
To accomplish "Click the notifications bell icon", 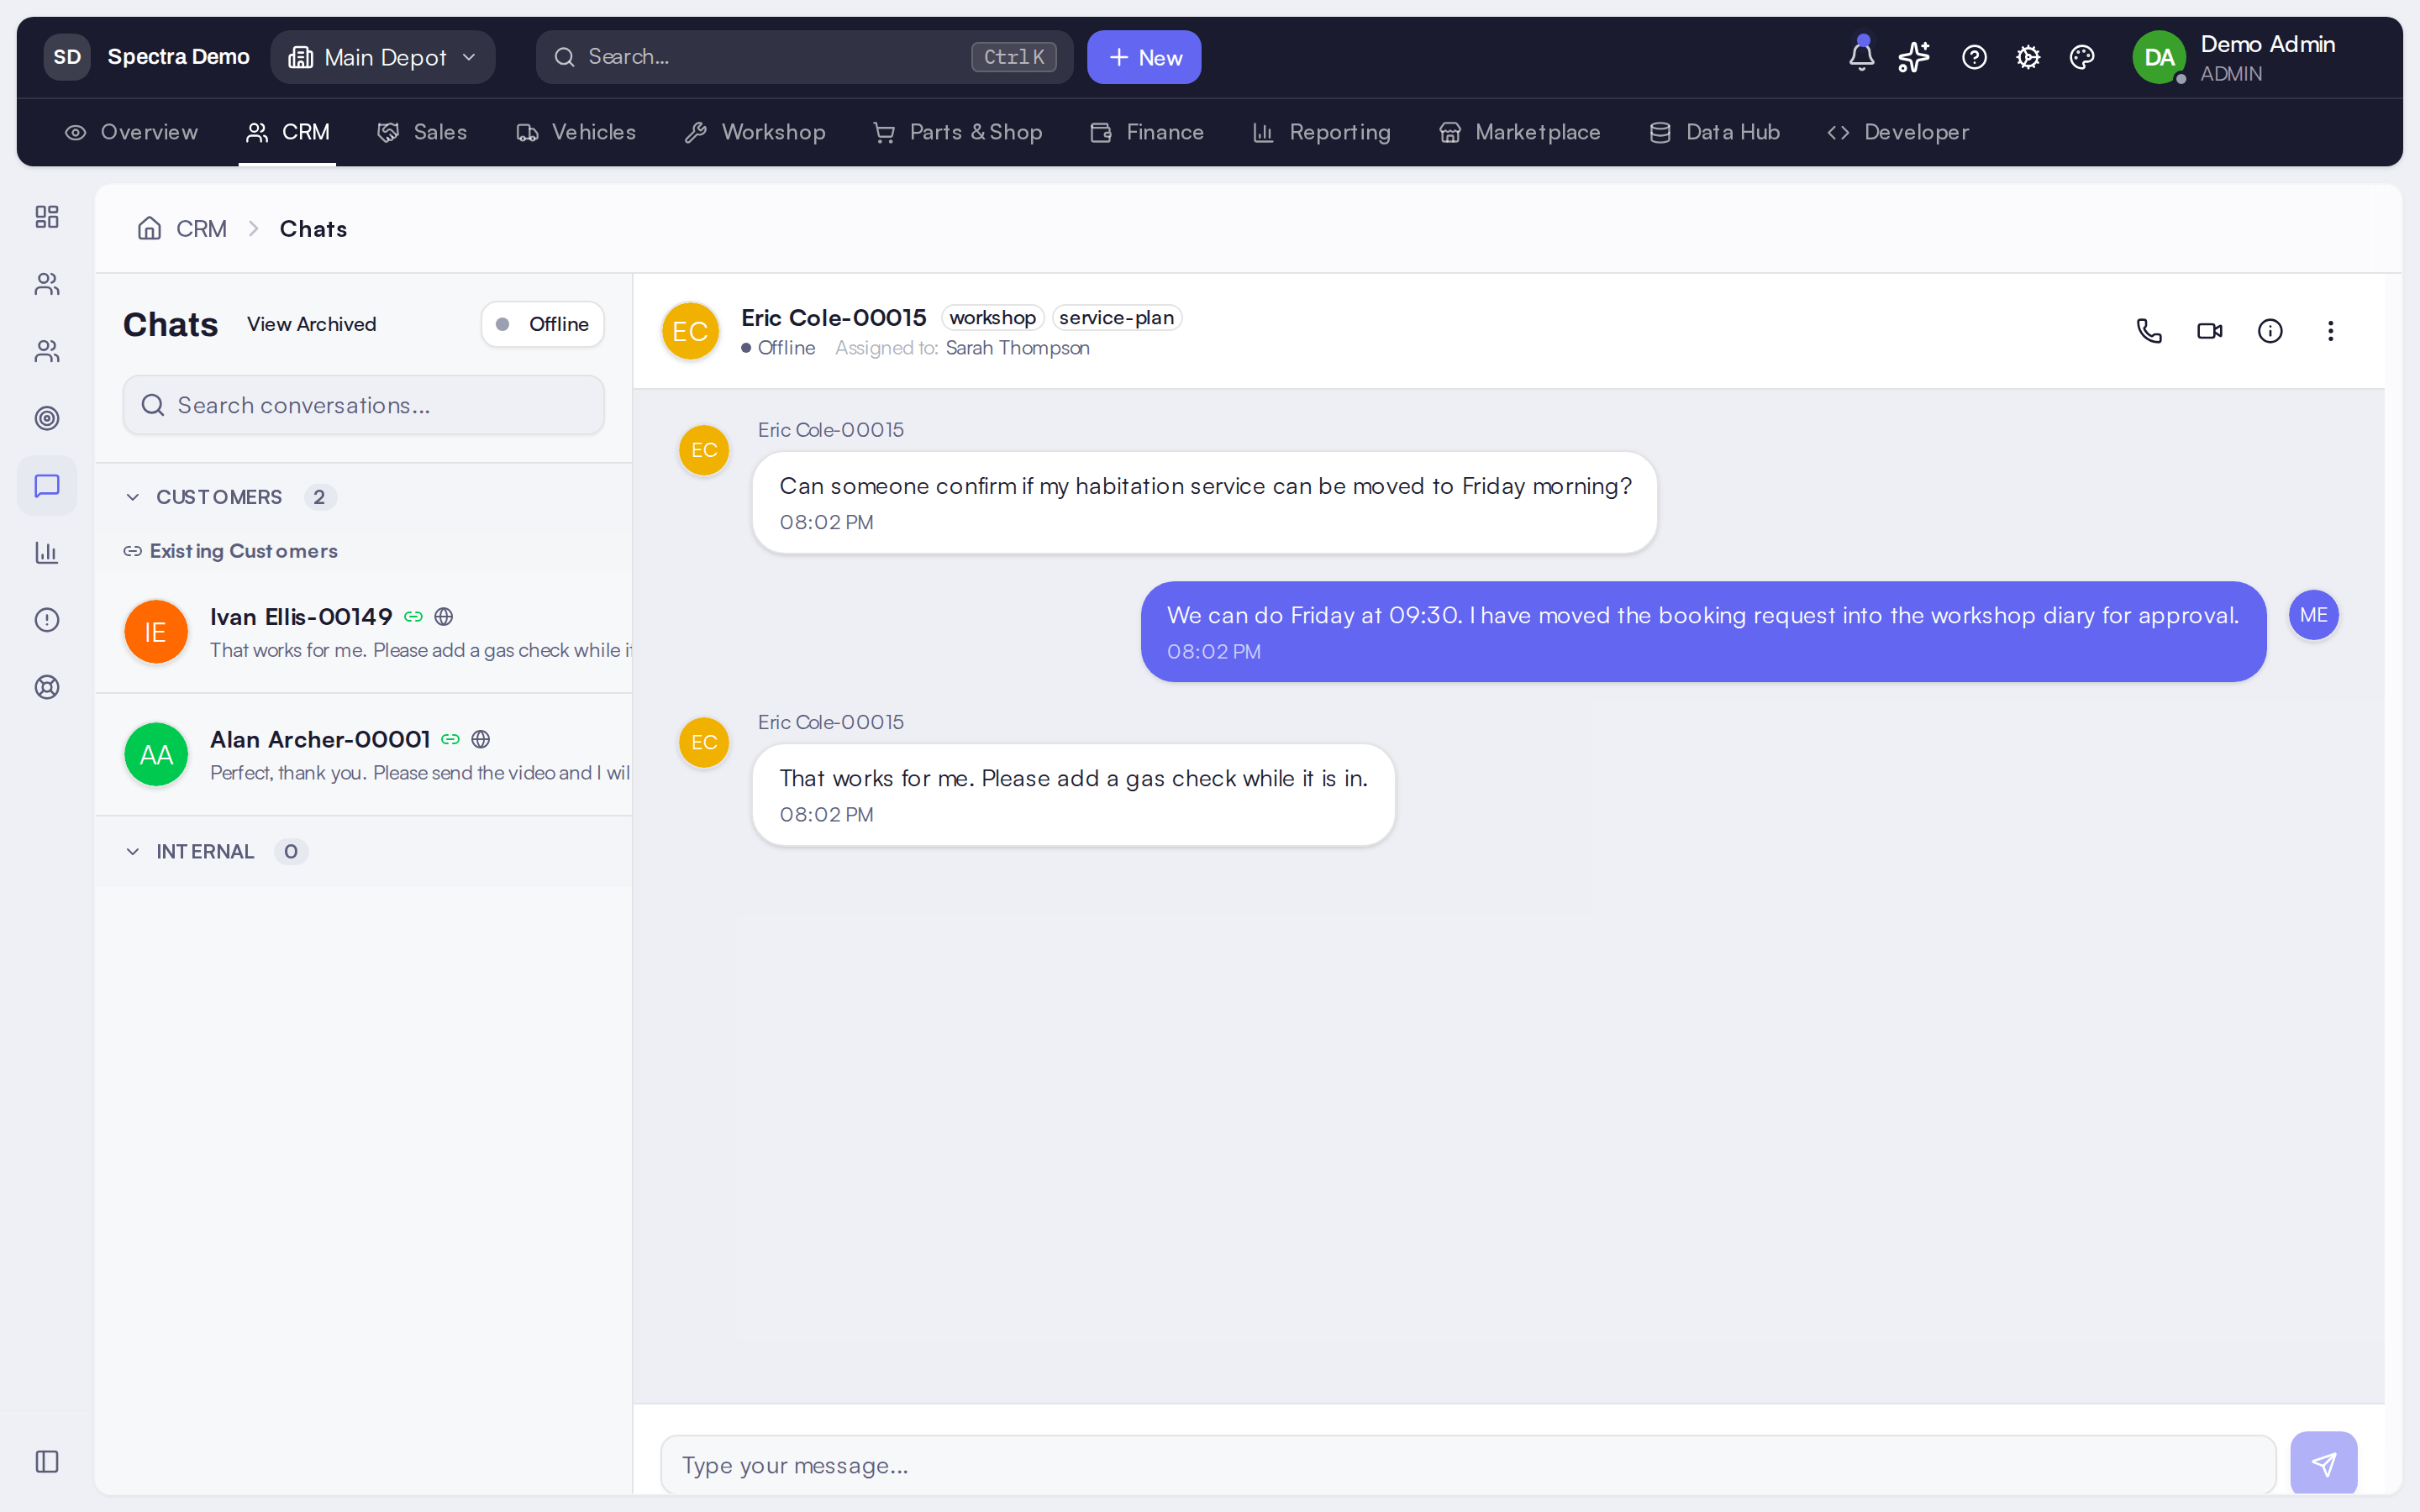I will [x=1861, y=56].
